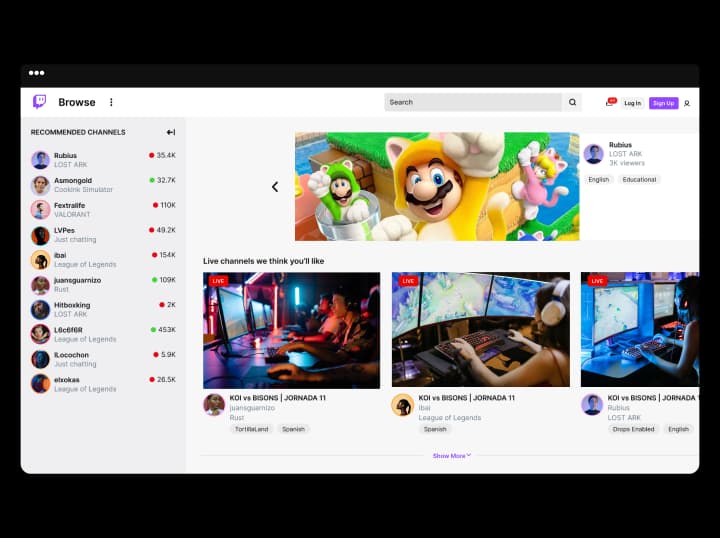Click Hitboxking avatar in sidebar
This screenshot has width=720, height=538.
pos(40,310)
